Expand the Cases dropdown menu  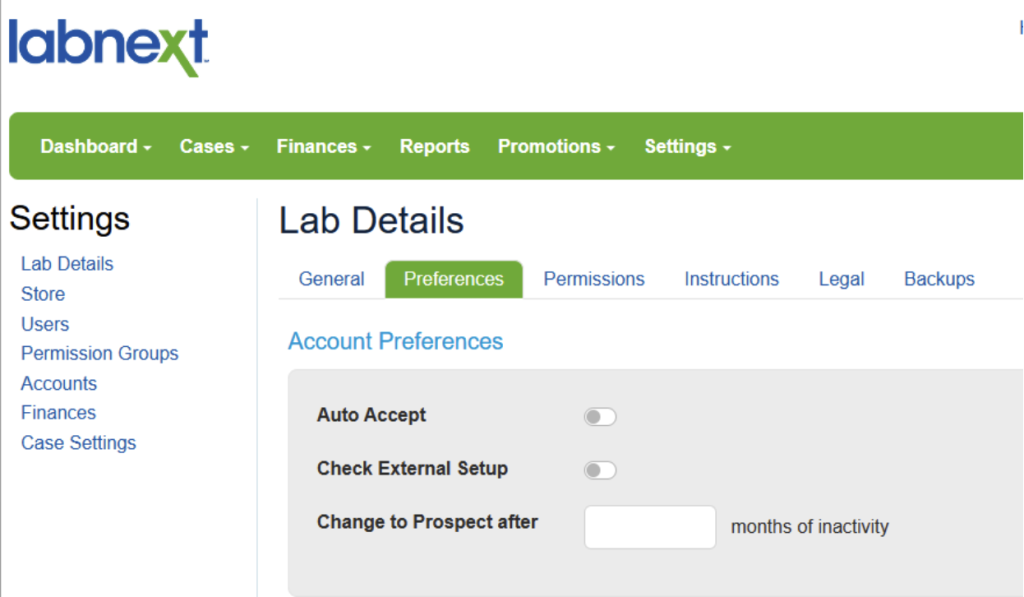pos(214,146)
